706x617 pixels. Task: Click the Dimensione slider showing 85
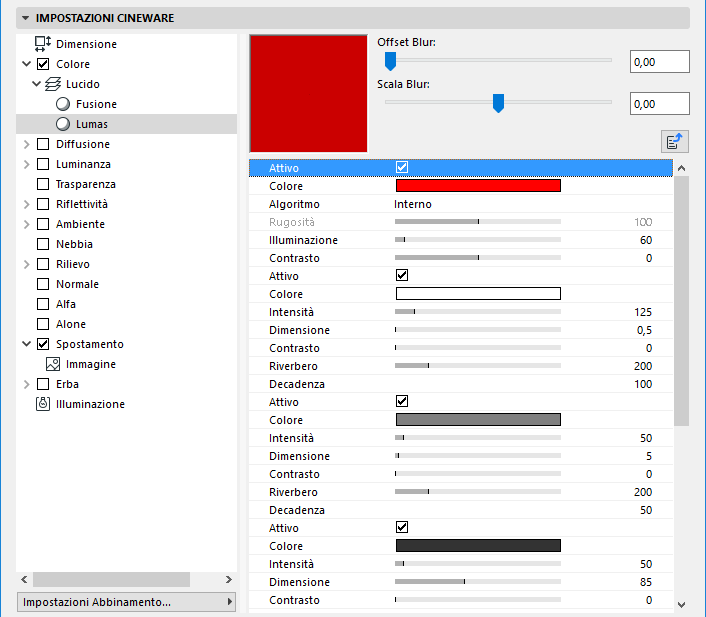478,582
